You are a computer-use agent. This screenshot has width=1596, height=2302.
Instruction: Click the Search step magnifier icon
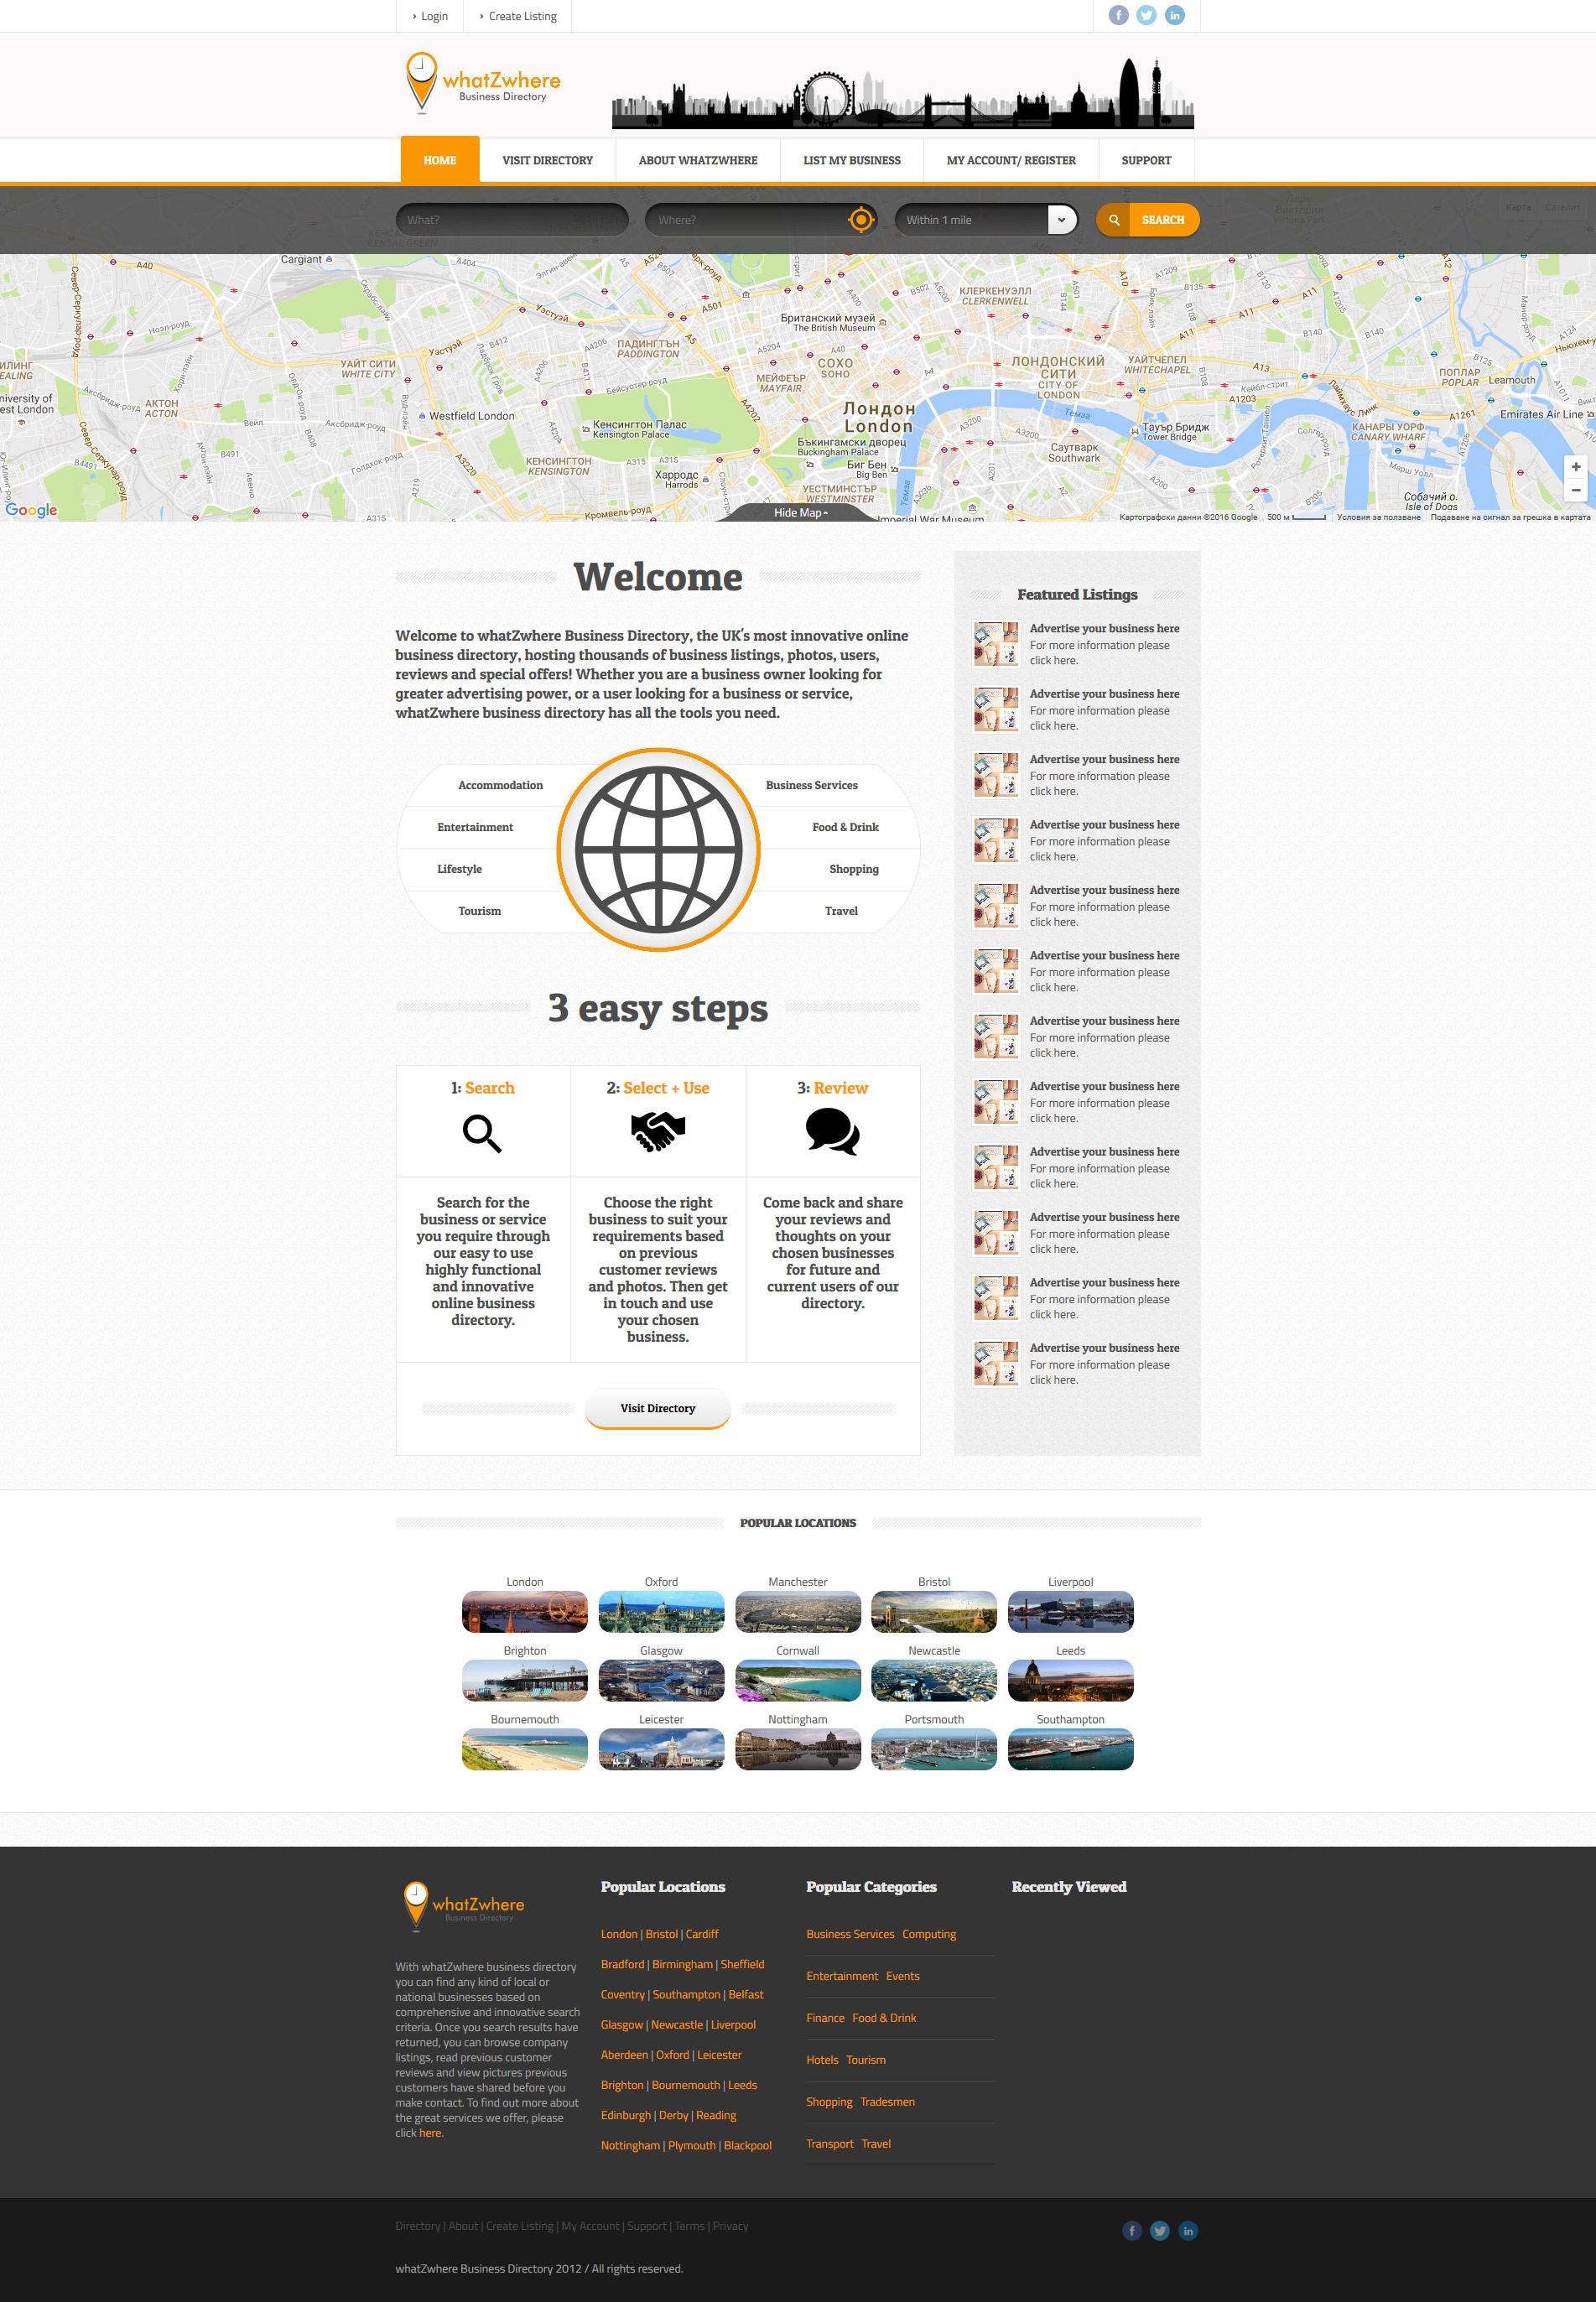(482, 1133)
